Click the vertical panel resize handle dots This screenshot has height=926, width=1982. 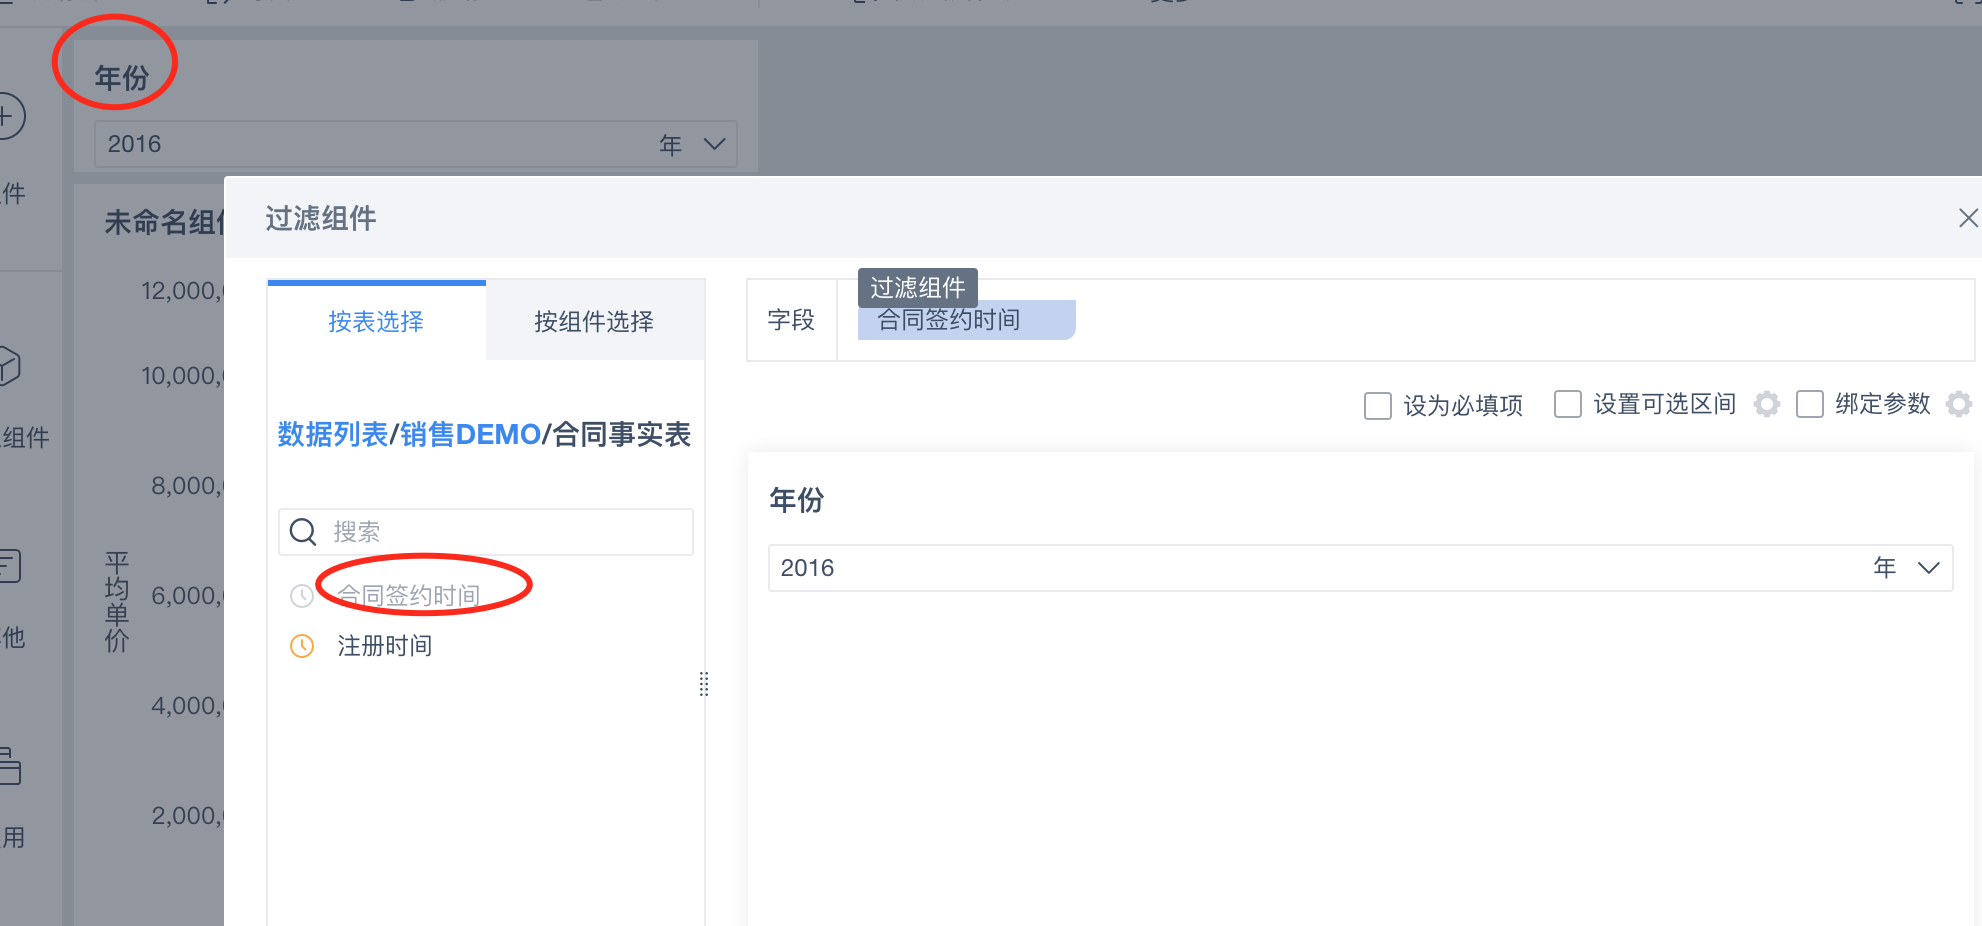704,684
